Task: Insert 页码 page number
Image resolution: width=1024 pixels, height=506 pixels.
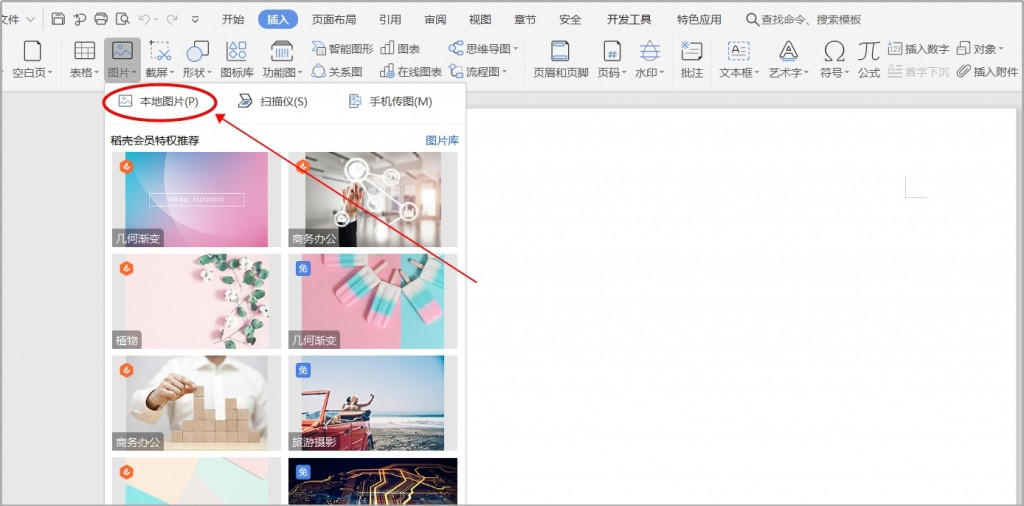Action: click(x=612, y=59)
